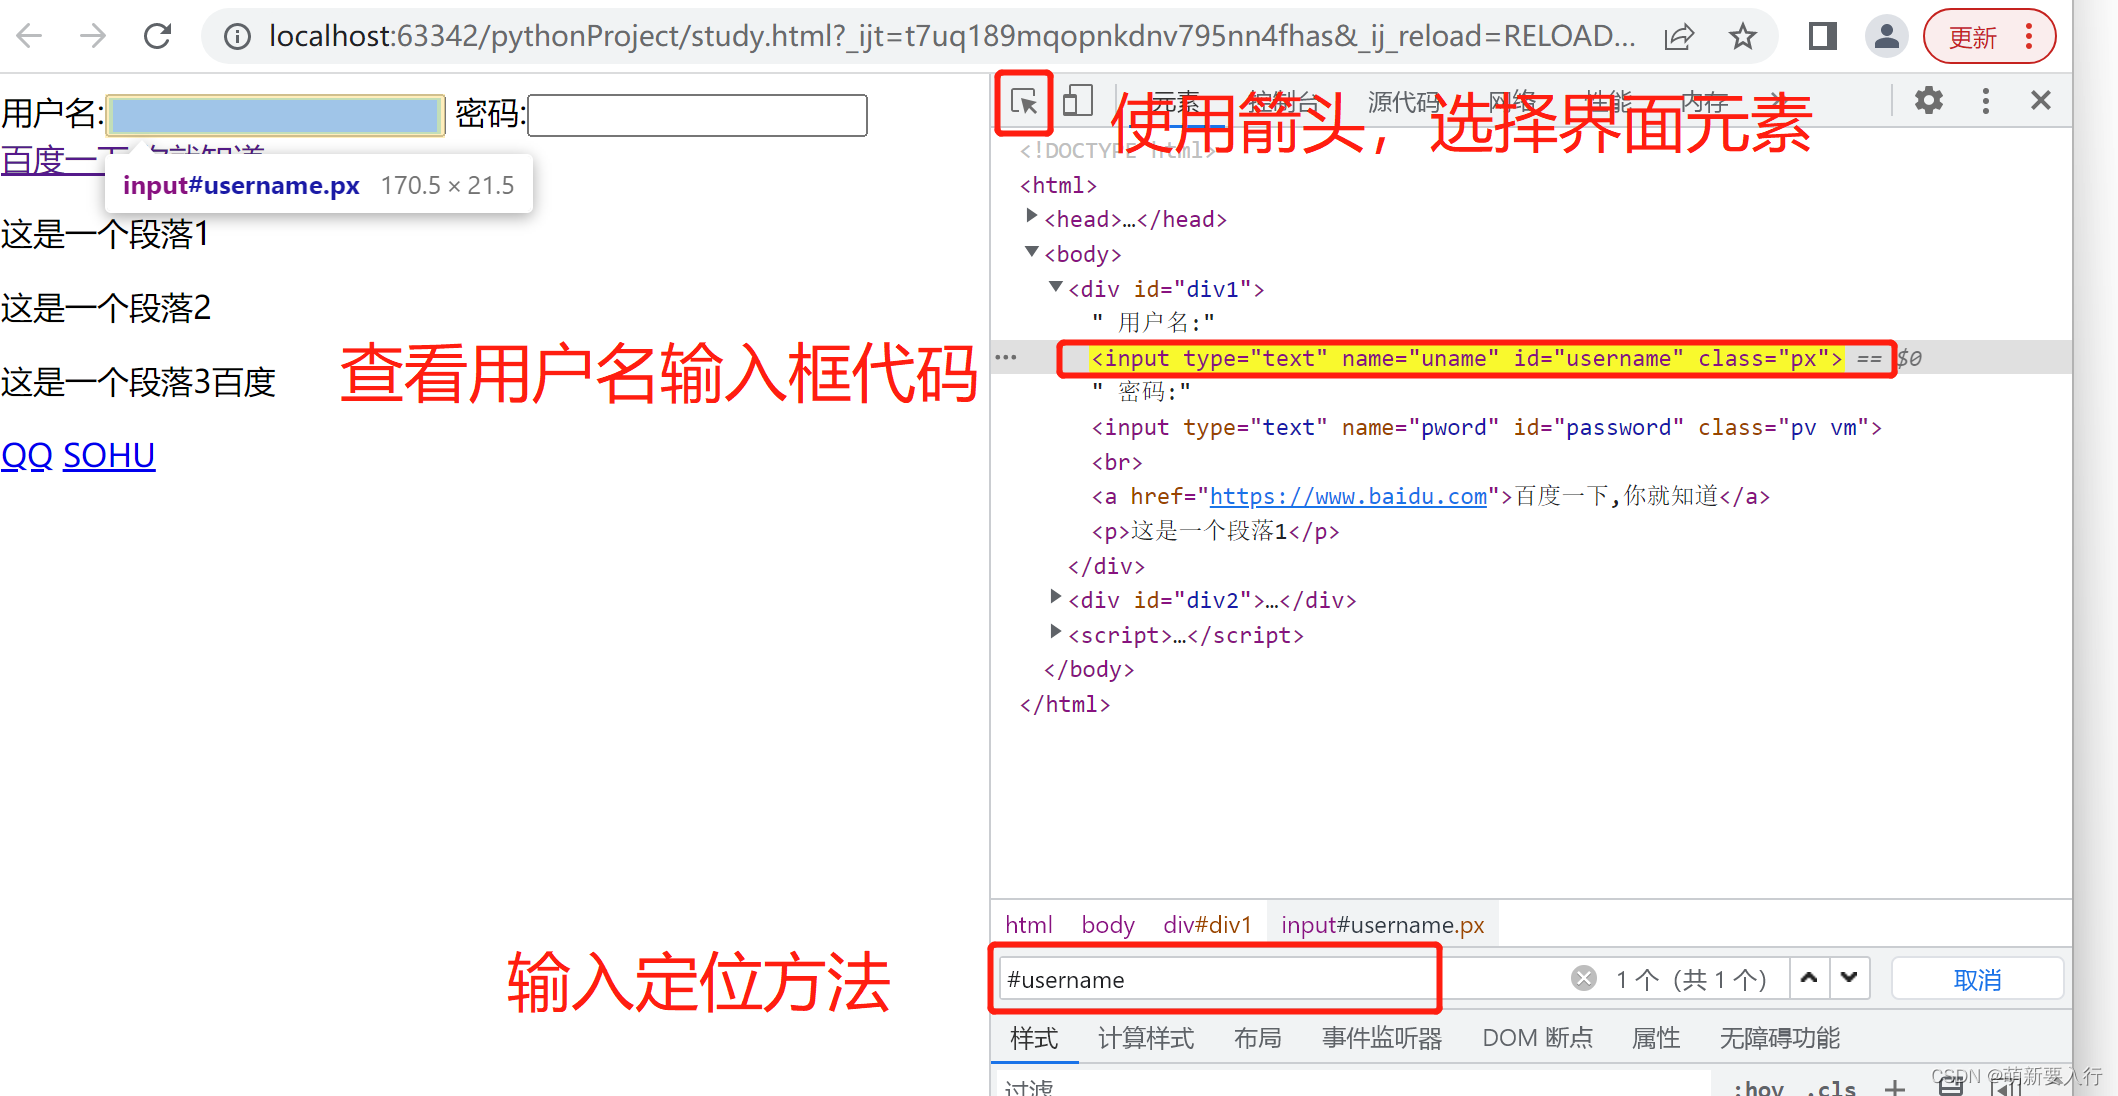The width and height of the screenshot is (2118, 1096).
Task: Expand the div id="div2" node
Action: click(x=1055, y=598)
